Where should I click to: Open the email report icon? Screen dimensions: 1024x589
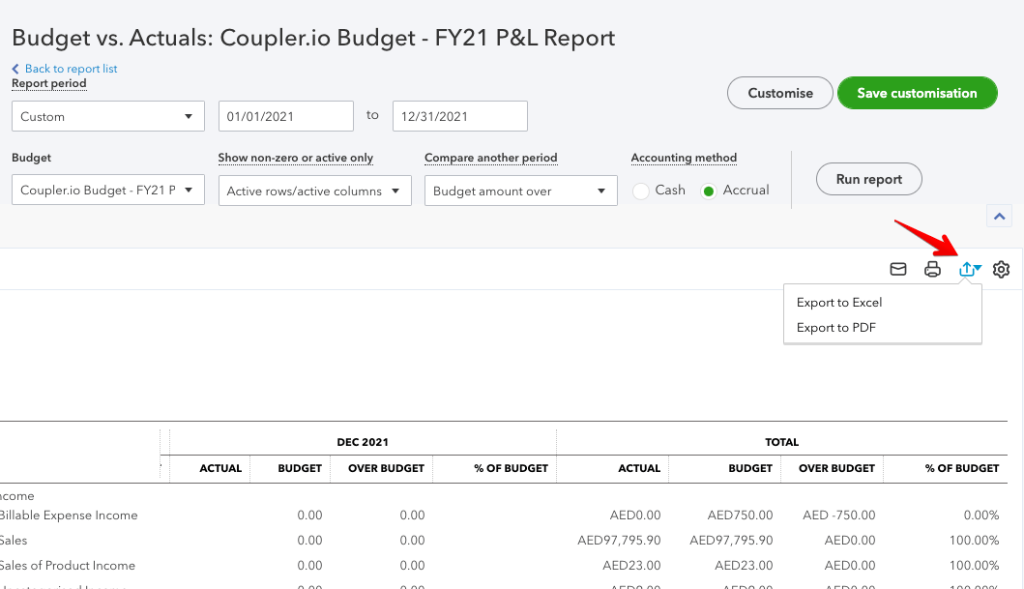tap(896, 269)
